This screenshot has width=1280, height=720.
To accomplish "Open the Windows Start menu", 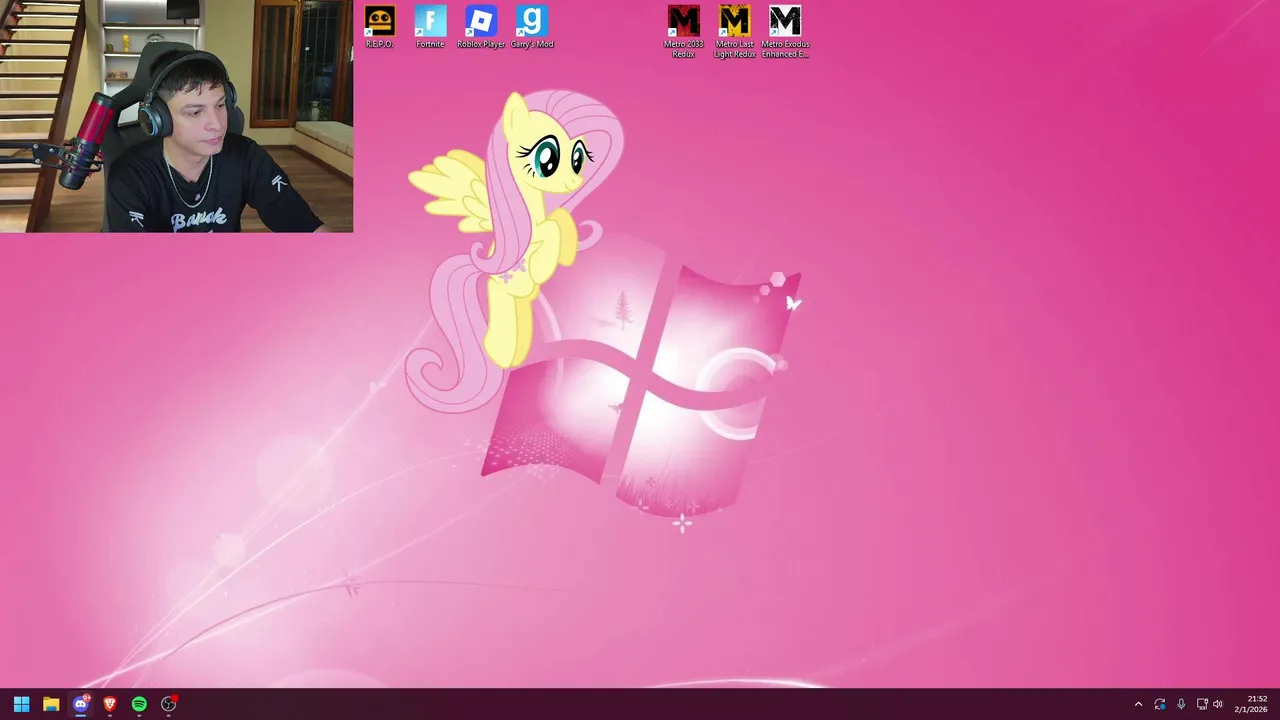I will 21,704.
